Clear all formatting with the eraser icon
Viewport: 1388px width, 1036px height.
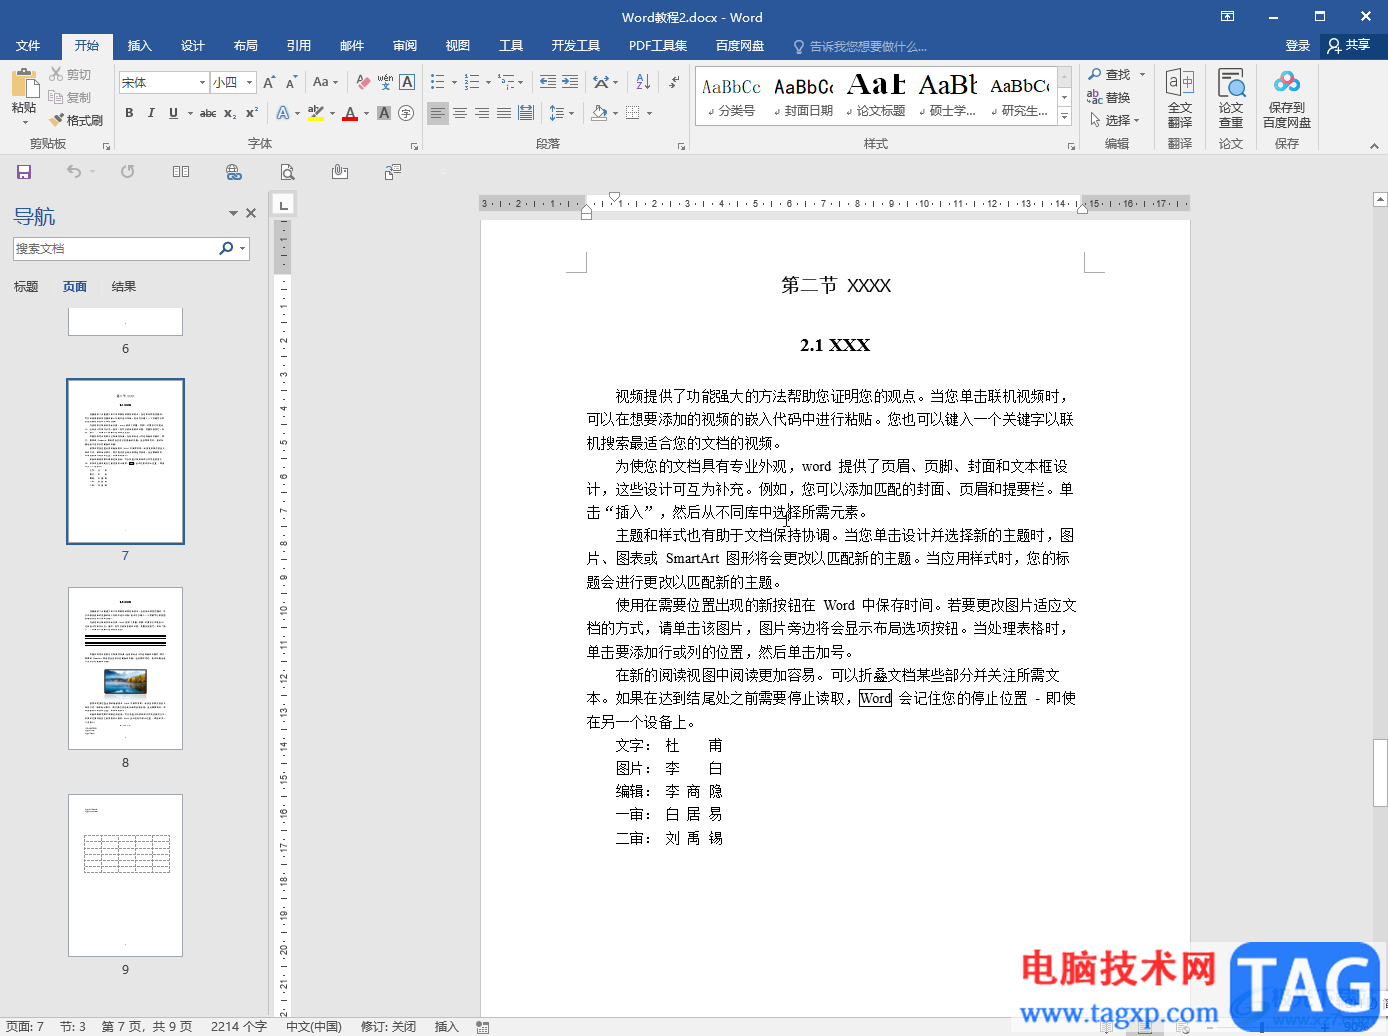tap(363, 82)
